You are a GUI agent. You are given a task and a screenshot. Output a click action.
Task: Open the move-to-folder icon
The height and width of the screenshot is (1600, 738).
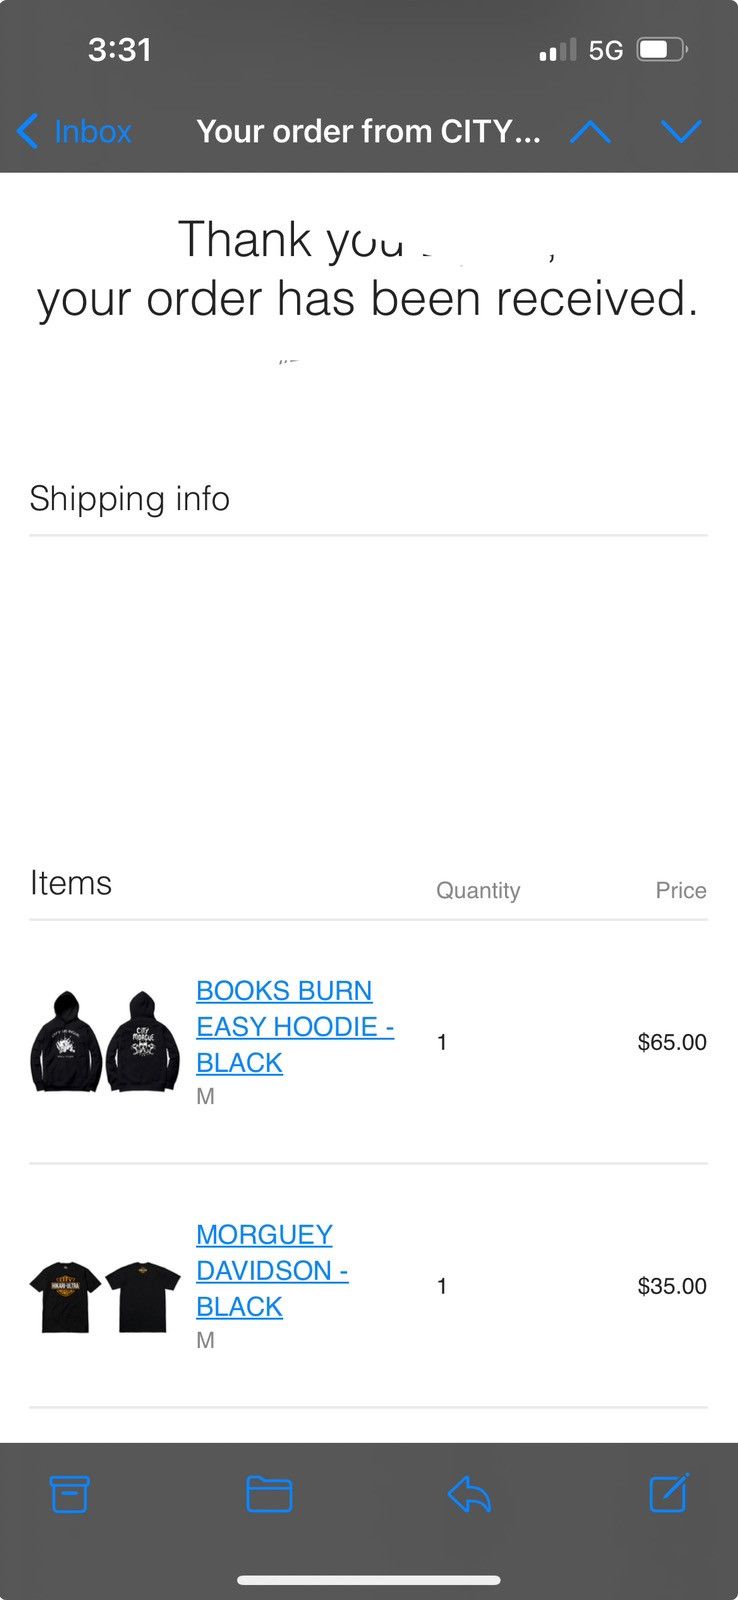pos(269,1494)
